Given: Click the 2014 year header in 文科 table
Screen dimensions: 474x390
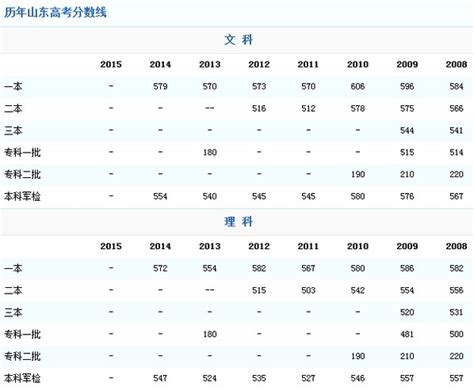Looking at the screenshot, I should coord(160,64).
